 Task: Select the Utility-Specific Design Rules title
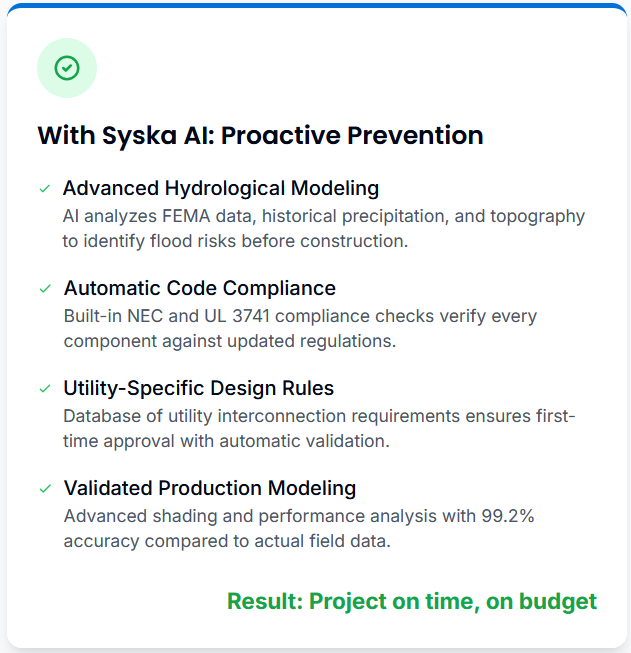click(x=198, y=388)
